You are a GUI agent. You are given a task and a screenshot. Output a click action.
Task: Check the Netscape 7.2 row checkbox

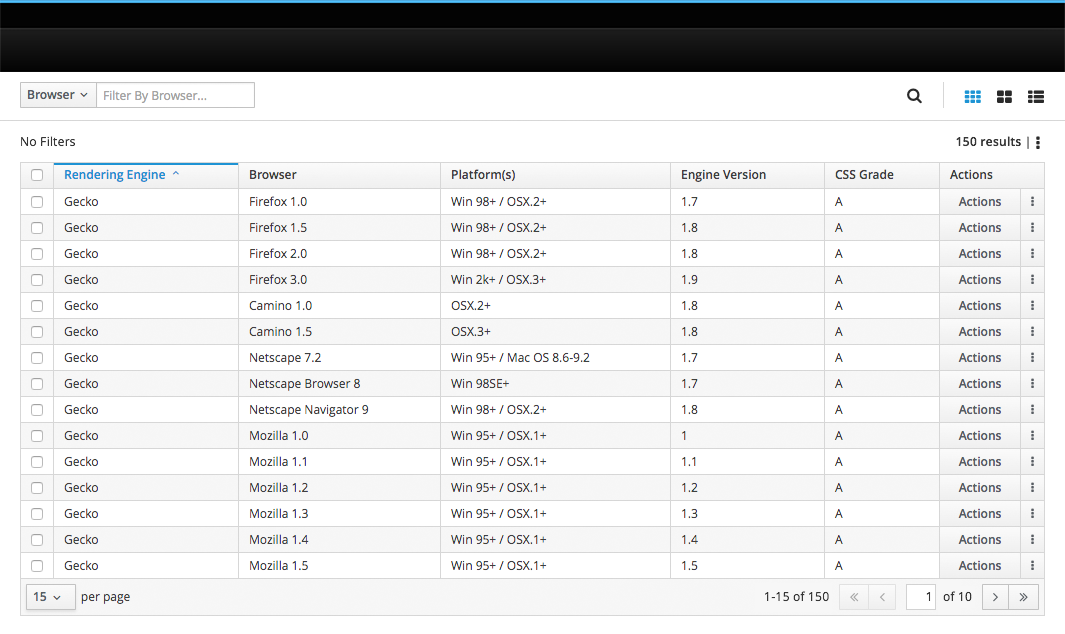point(37,357)
